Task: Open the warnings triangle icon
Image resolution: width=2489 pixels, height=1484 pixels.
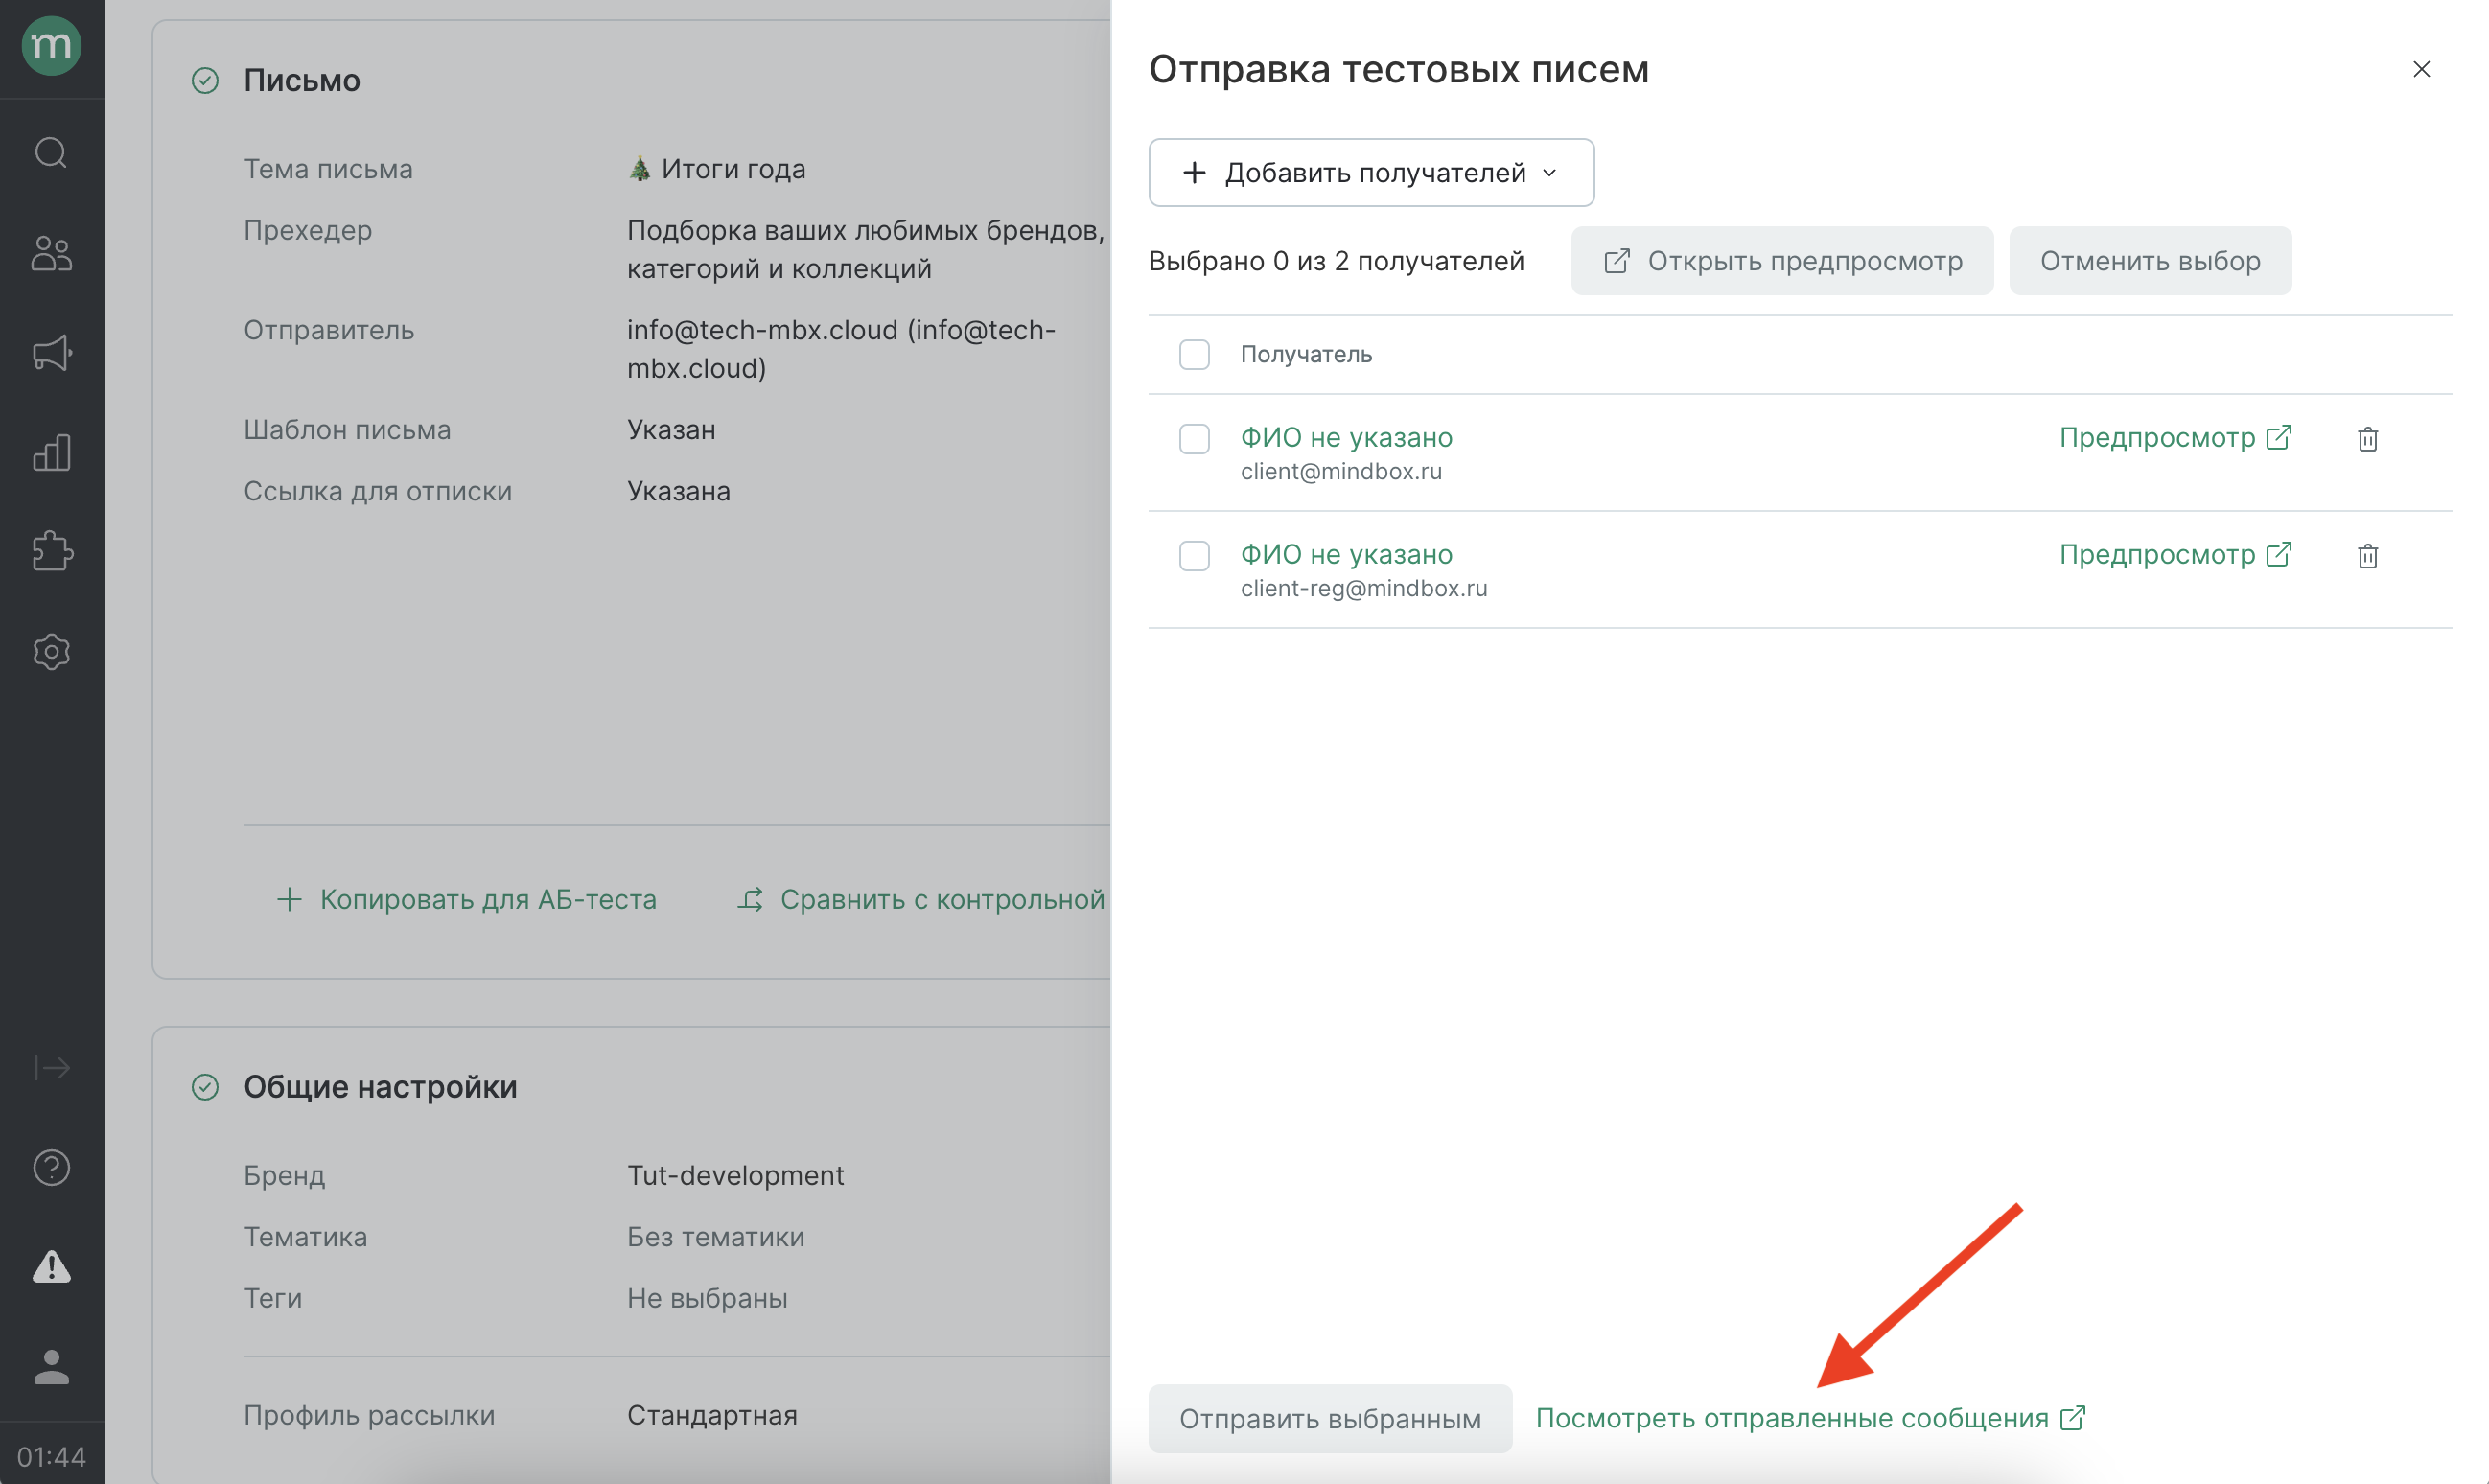Action: click(51, 1267)
